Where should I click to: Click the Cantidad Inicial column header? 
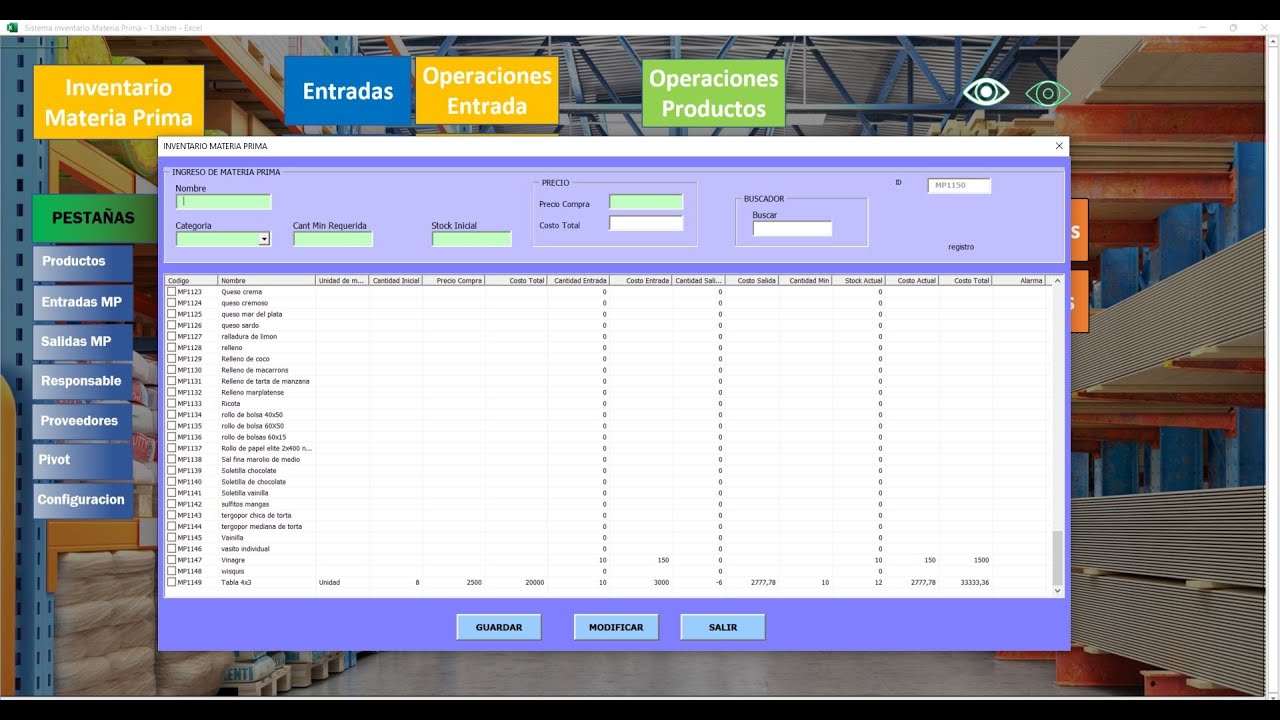point(396,281)
